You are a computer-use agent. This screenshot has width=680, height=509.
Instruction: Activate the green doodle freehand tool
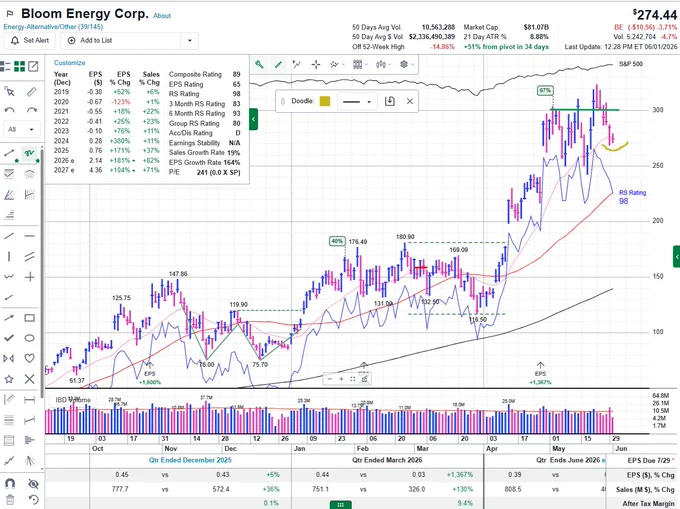point(29,153)
